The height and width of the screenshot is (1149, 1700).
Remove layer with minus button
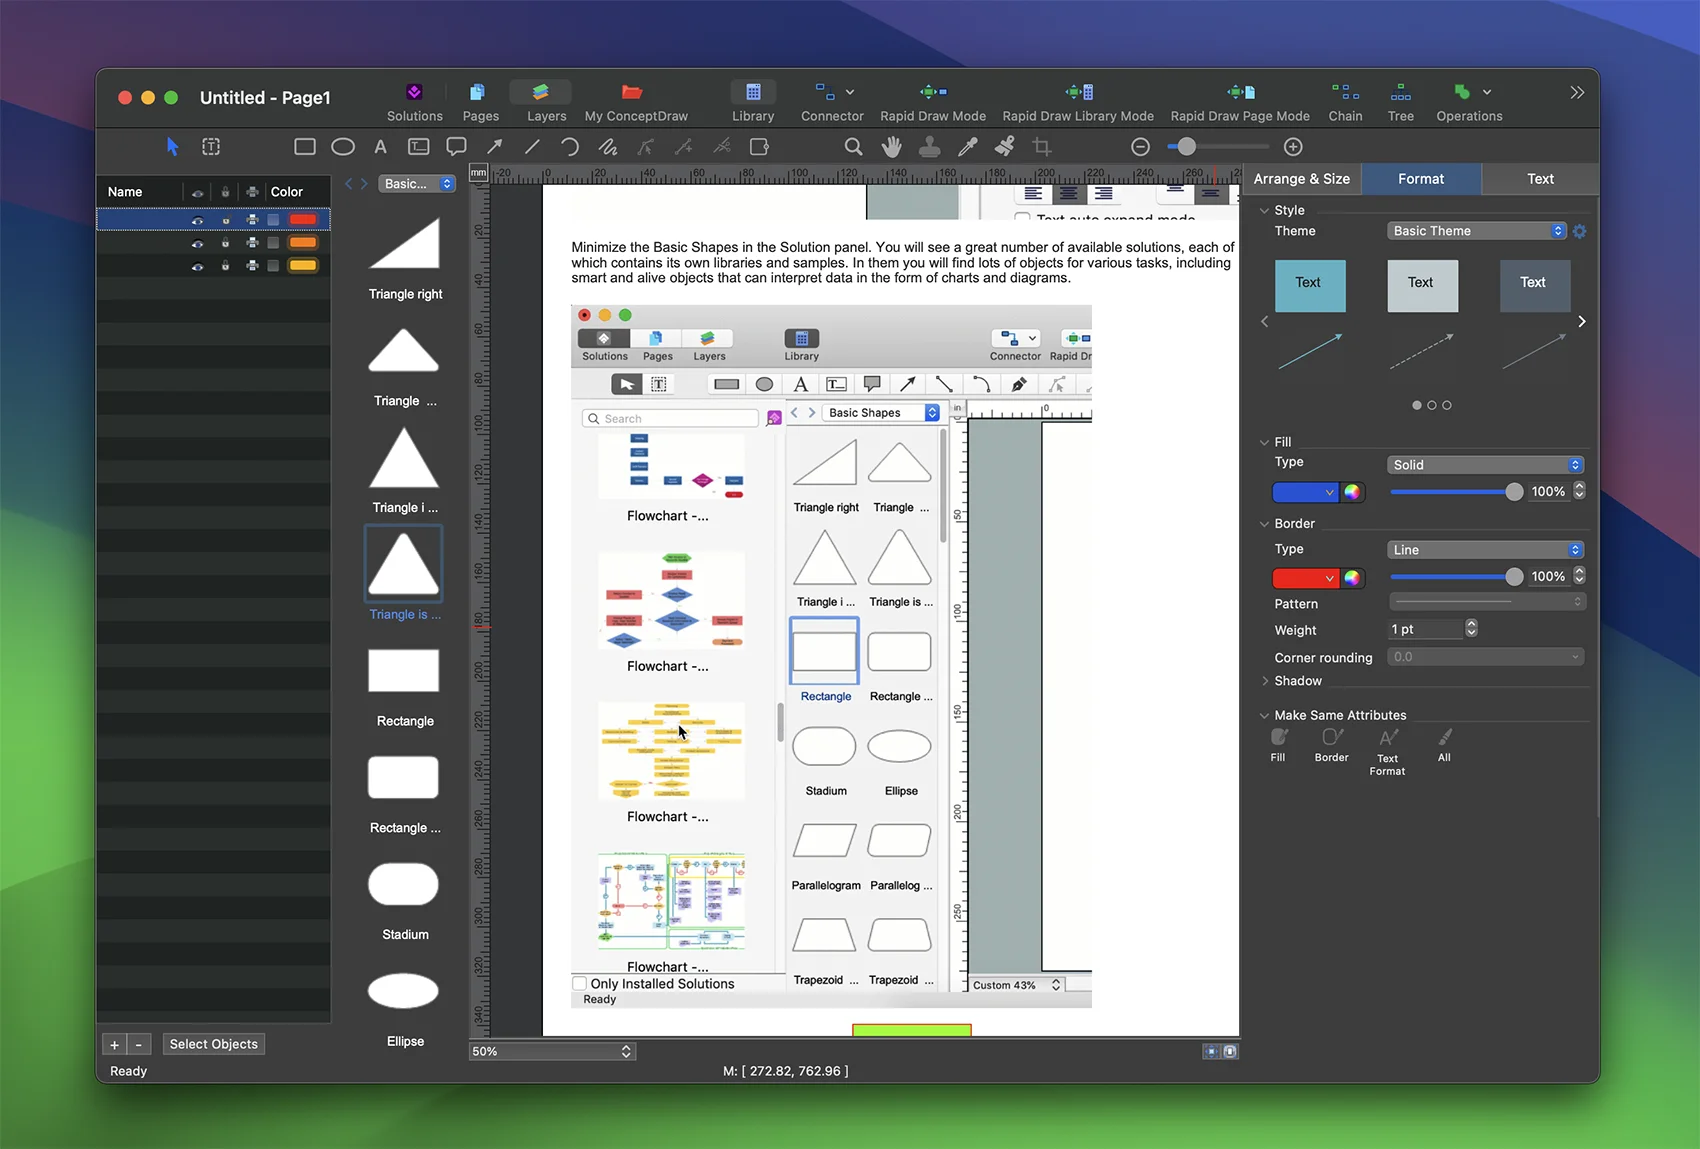pyautogui.click(x=139, y=1044)
